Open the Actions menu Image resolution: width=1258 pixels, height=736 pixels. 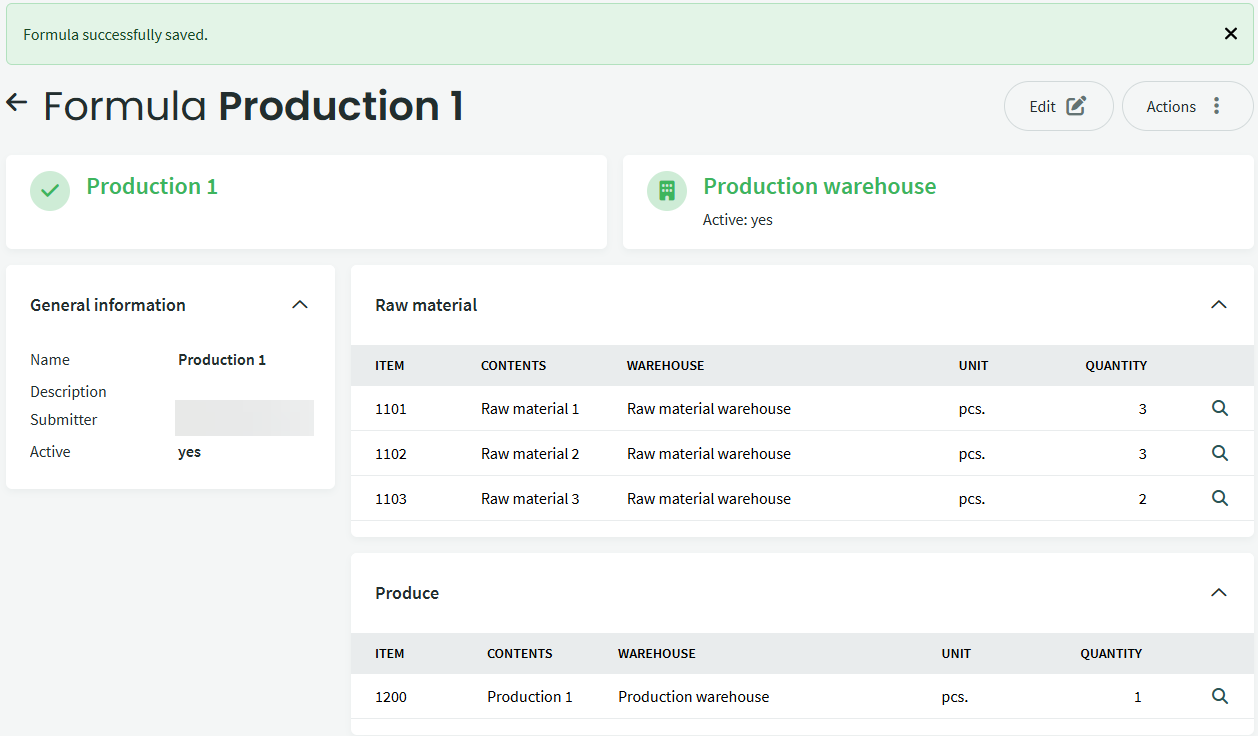(x=1186, y=106)
